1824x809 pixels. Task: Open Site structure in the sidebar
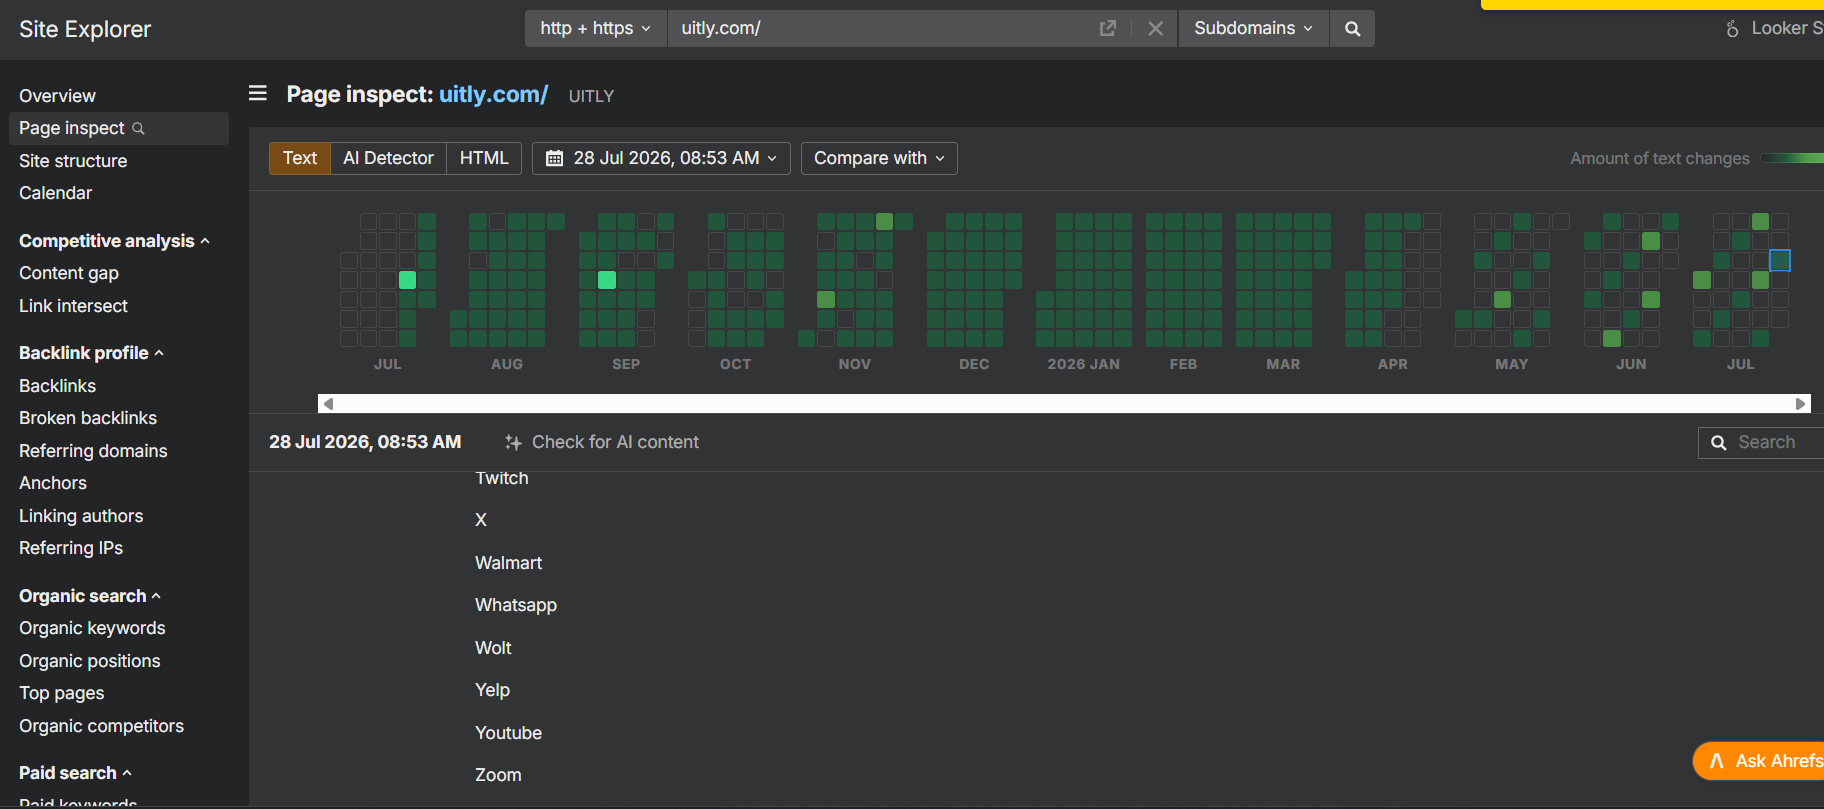(73, 161)
